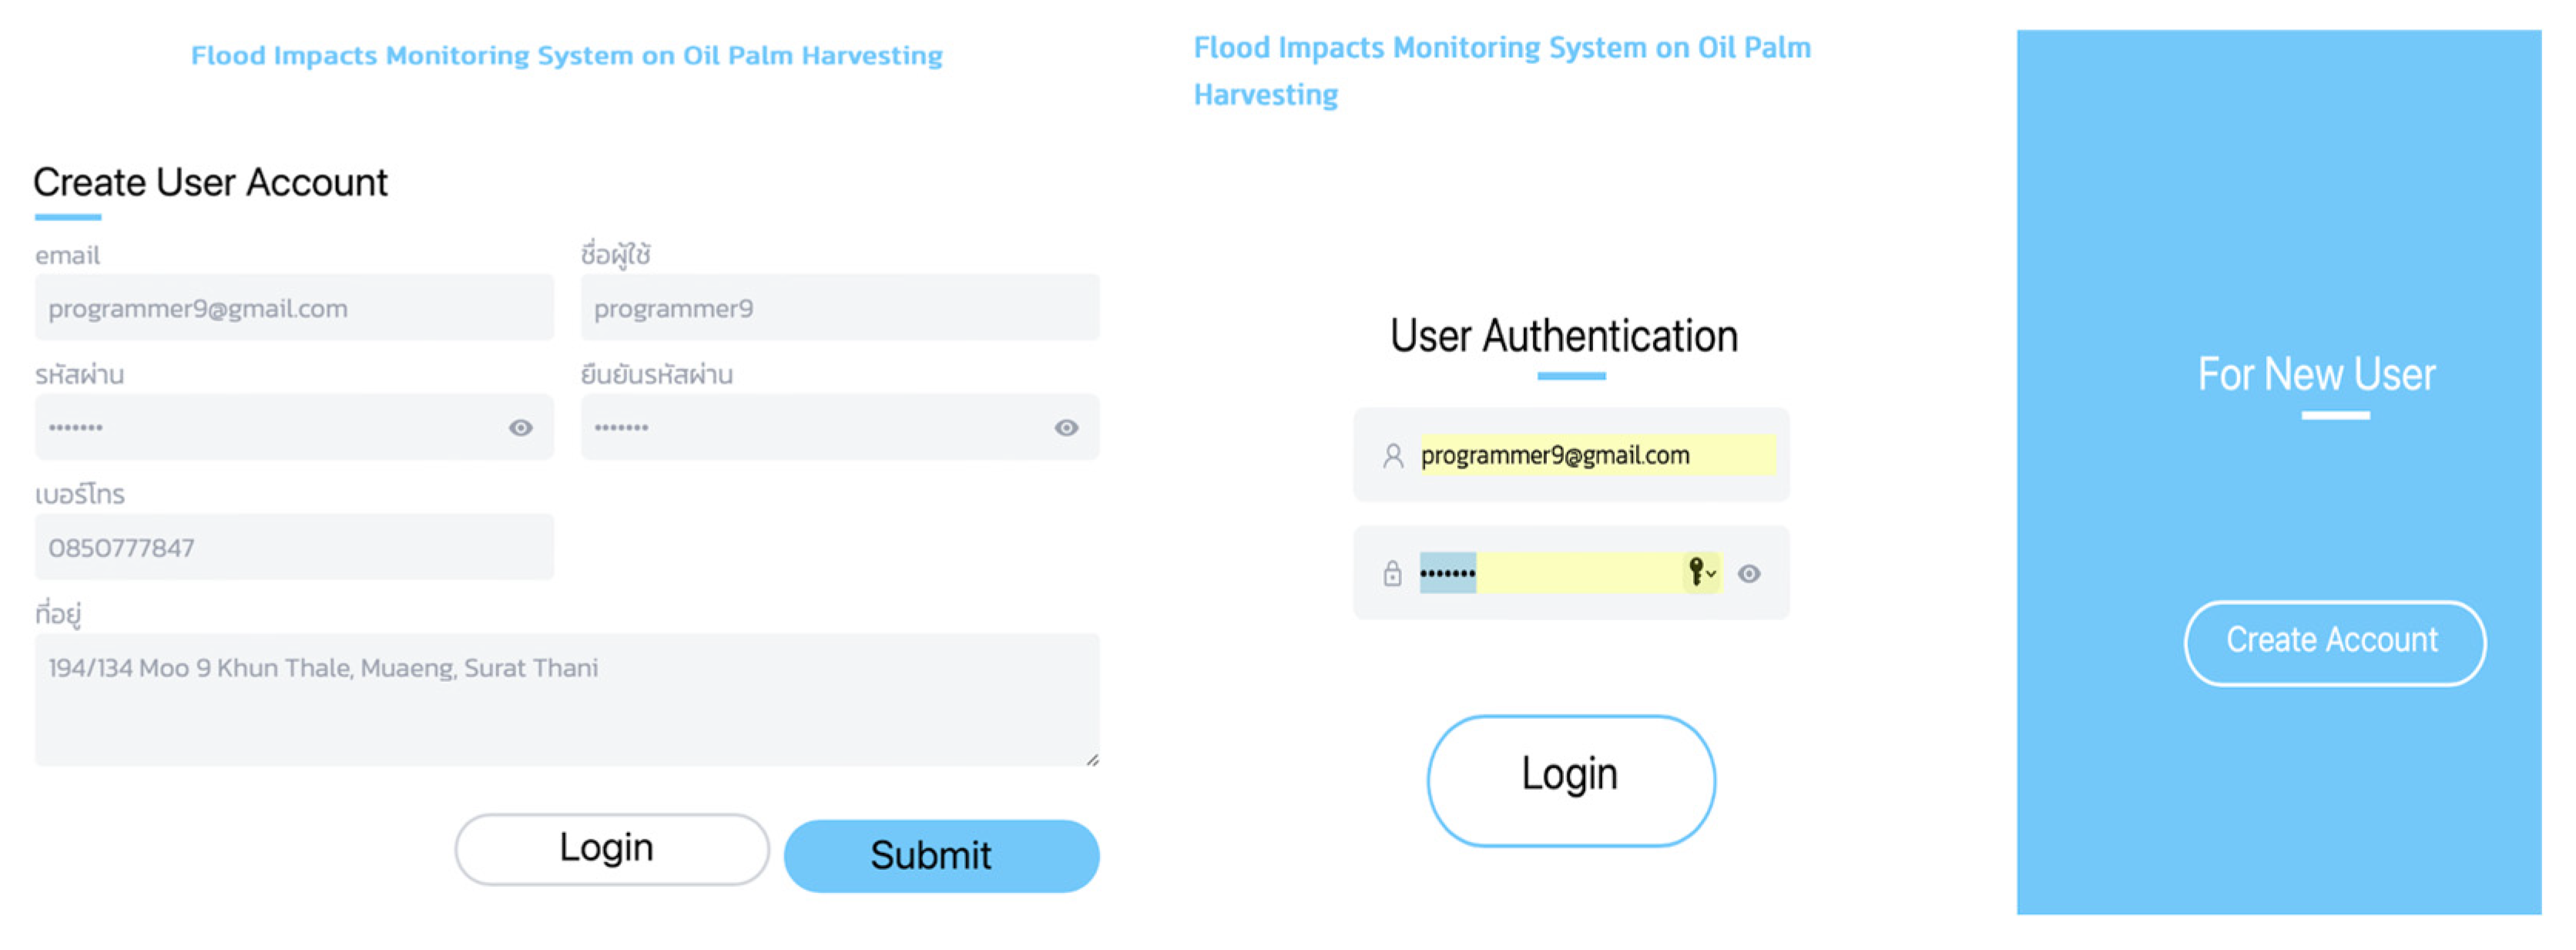Click the ยืนยันรหัสผ่าน confirm password input
Screen dimensions: 2576x950
point(815,428)
